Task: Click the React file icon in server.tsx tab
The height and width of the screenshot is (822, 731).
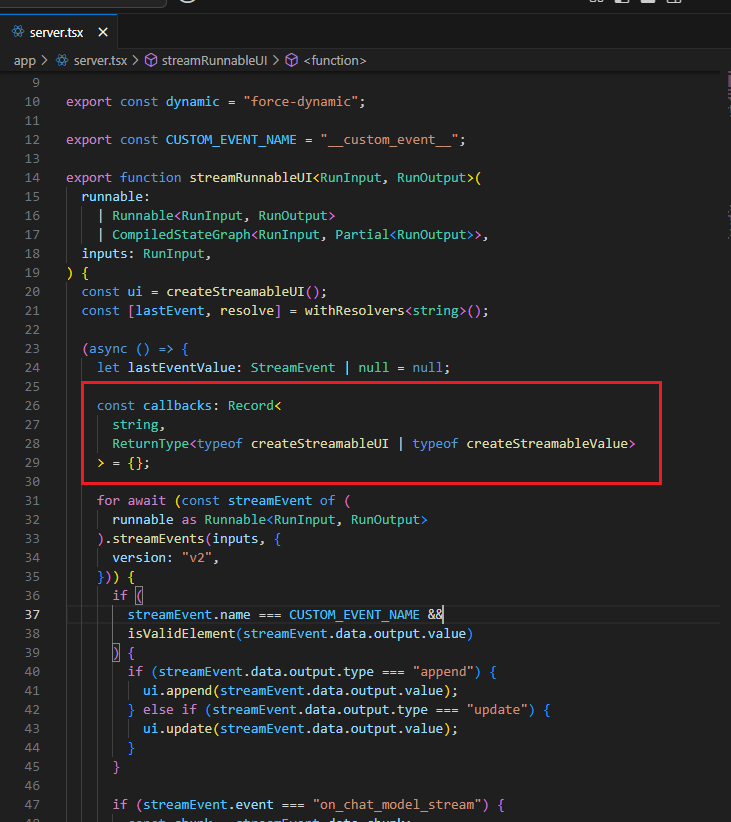Action: coord(18,32)
